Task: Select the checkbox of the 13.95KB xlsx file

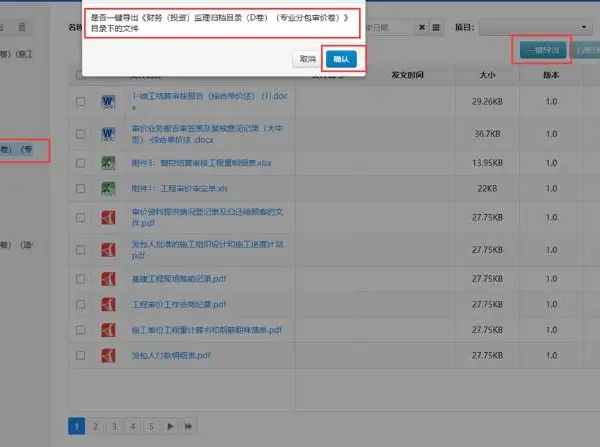Action: [x=80, y=163]
